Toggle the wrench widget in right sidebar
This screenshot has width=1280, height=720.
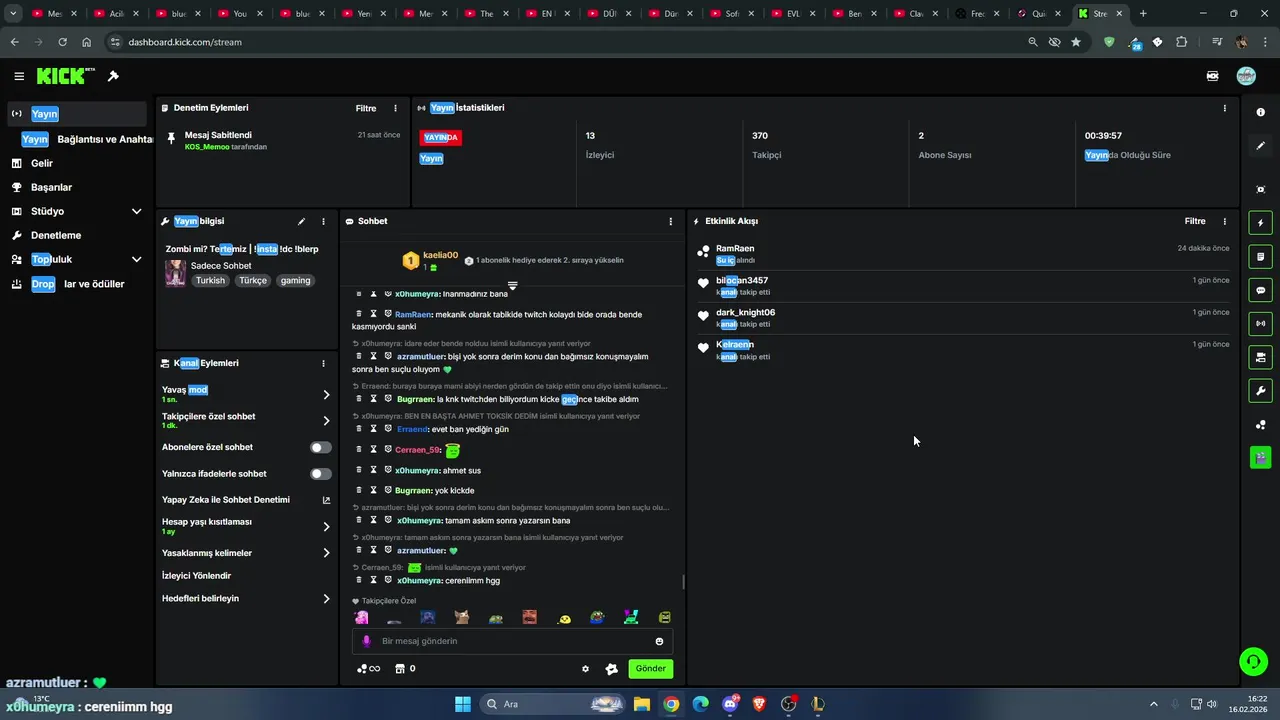[1260, 390]
